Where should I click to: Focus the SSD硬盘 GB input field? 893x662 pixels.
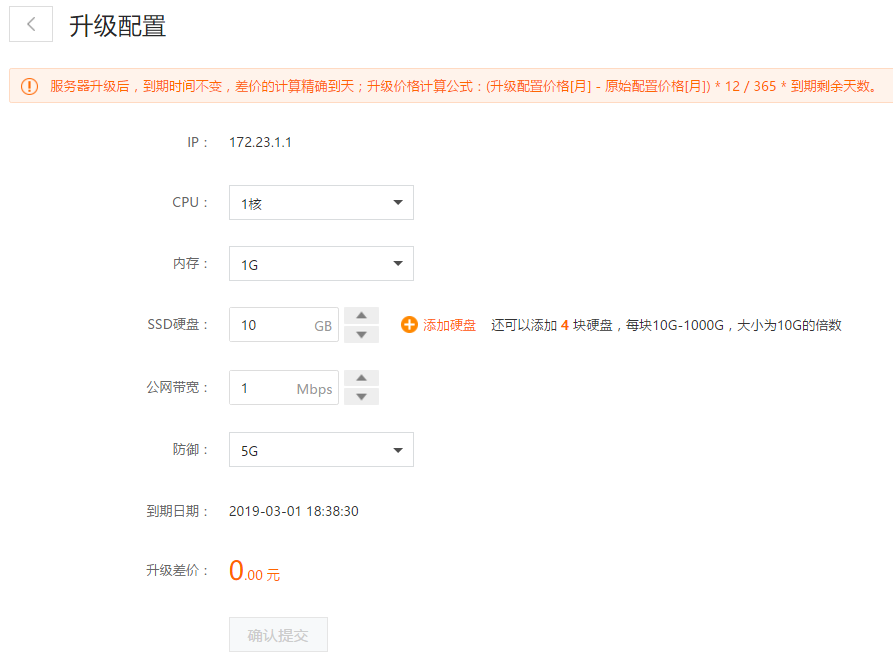(x=272, y=325)
